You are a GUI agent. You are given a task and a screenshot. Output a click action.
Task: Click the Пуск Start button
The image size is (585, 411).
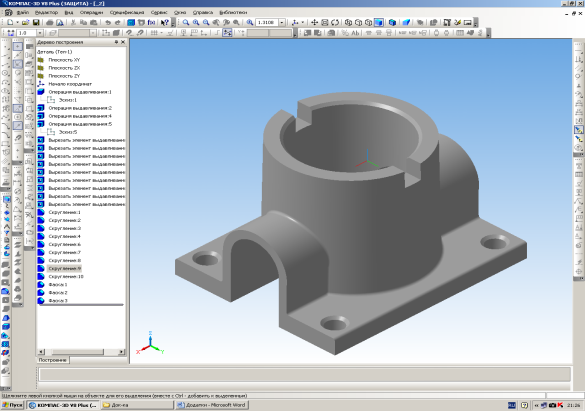(x=13, y=405)
